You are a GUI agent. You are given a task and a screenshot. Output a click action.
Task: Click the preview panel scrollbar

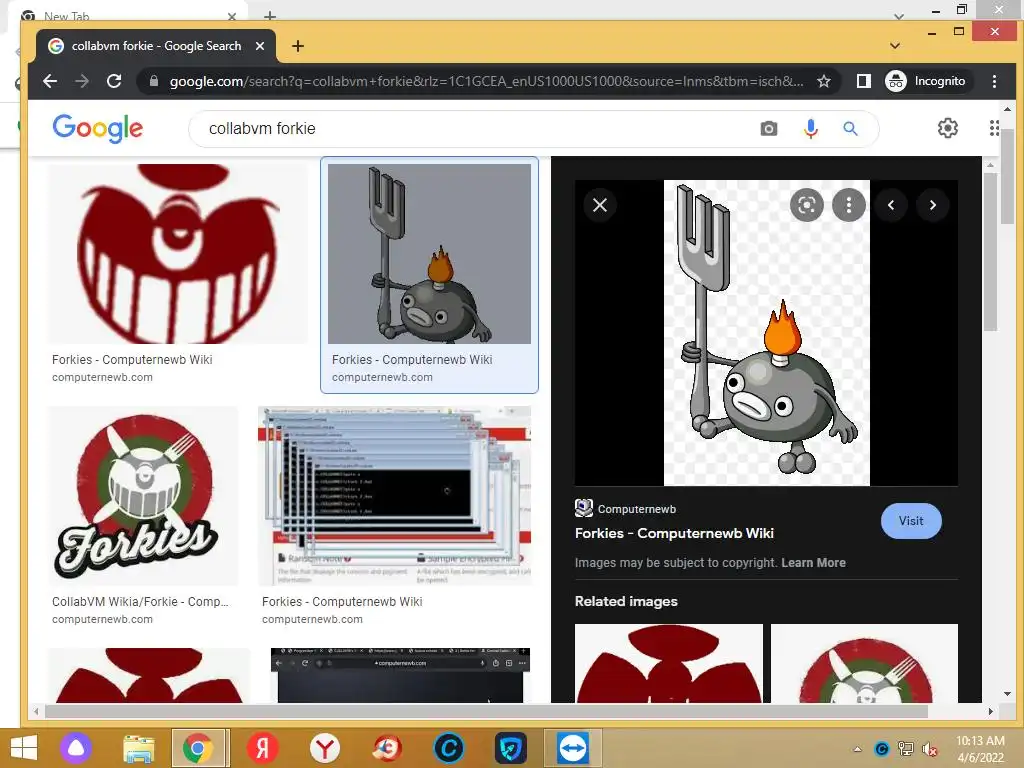(990, 252)
